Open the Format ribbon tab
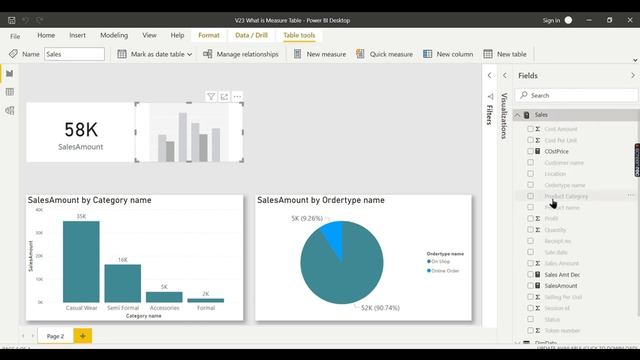This screenshot has width=640, height=360. (209, 35)
